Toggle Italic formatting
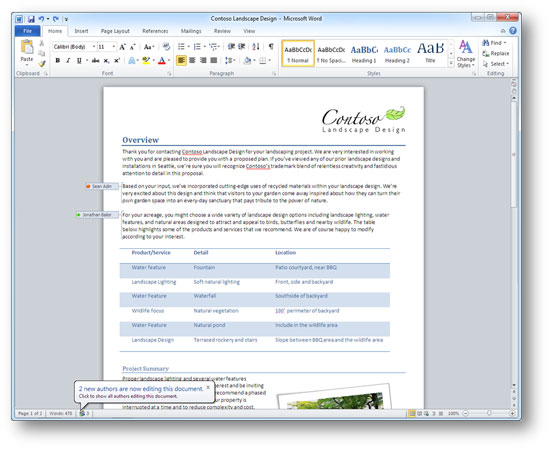This screenshot has height=449, width=550. [68, 60]
